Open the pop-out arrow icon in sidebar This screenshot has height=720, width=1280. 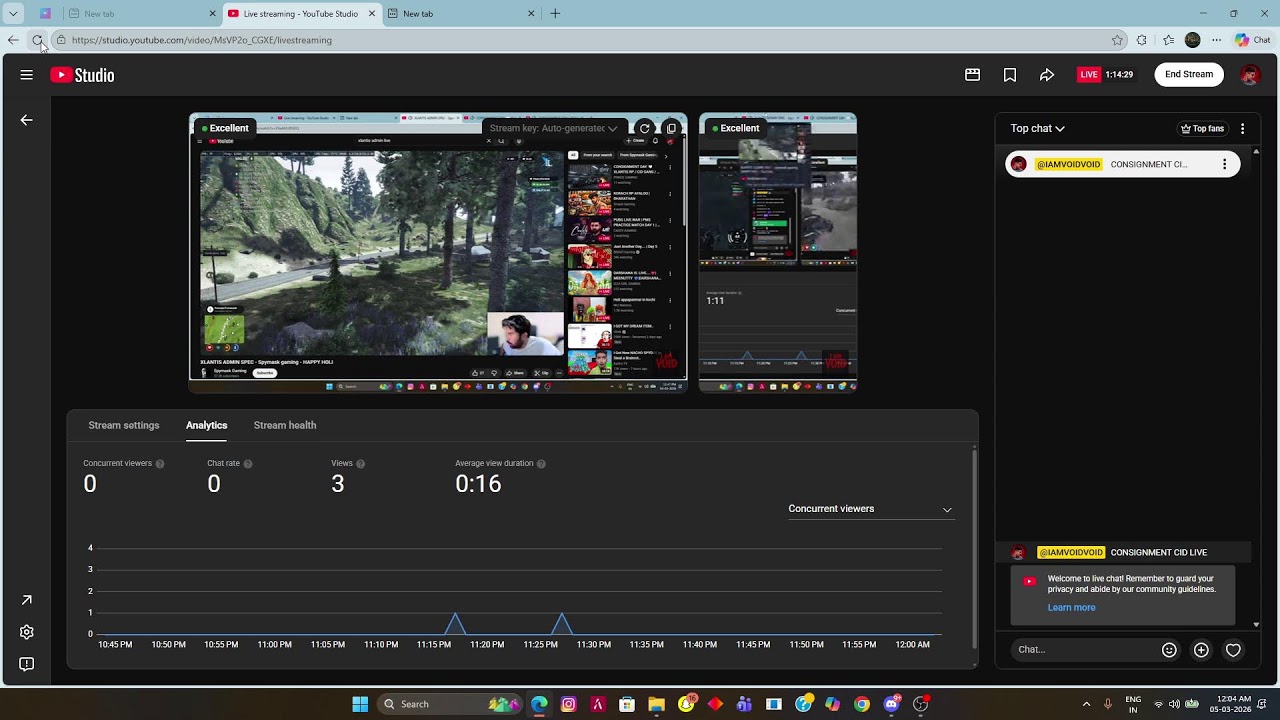click(27, 600)
